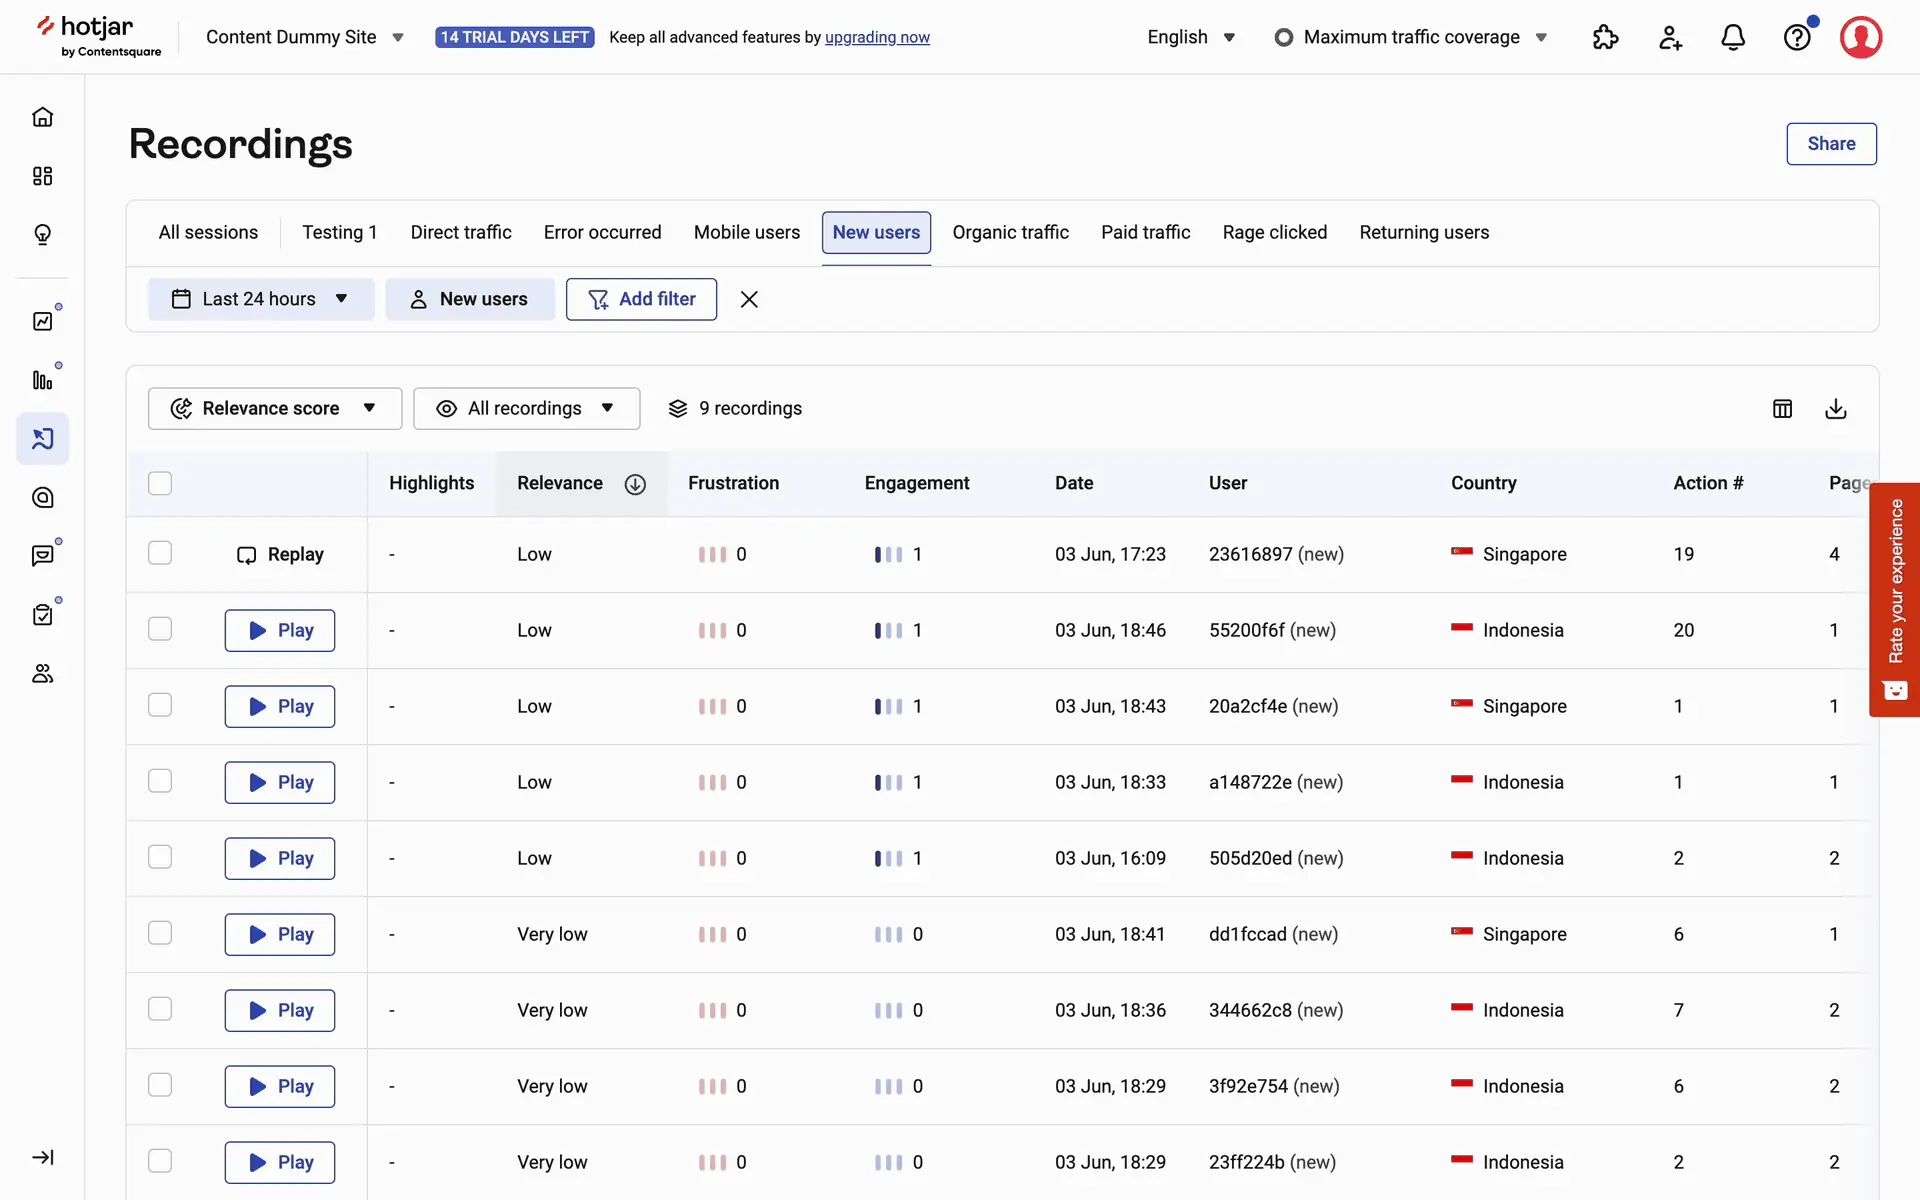Click the Share button
The width and height of the screenshot is (1920, 1200).
click(x=1830, y=144)
